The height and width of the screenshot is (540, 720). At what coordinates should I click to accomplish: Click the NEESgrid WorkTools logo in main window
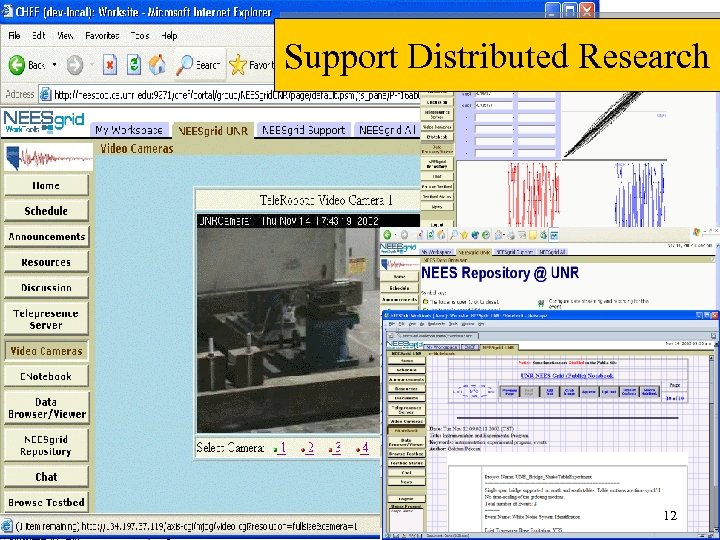(44, 122)
